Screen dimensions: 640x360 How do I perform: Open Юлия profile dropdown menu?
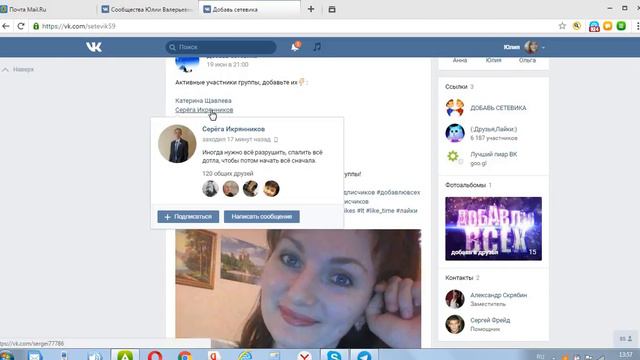click(524, 47)
